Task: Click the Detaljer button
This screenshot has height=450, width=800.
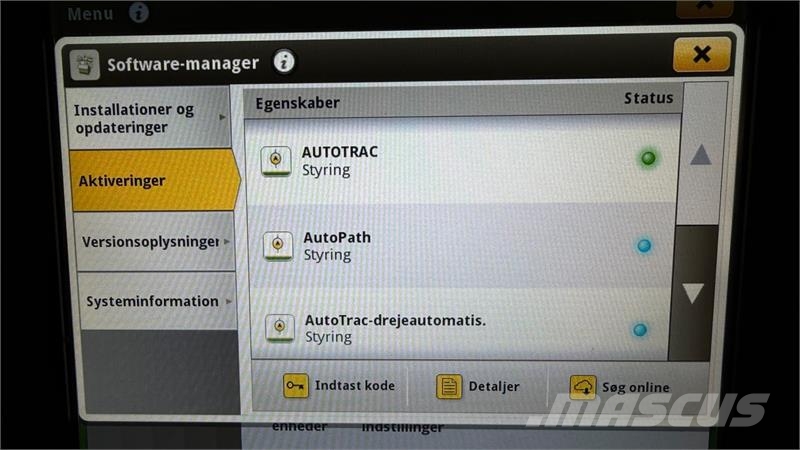Action: [478, 387]
